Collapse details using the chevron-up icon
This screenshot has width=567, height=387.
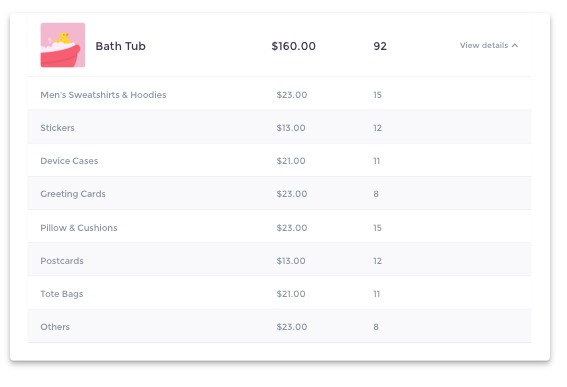click(x=515, y=46)
